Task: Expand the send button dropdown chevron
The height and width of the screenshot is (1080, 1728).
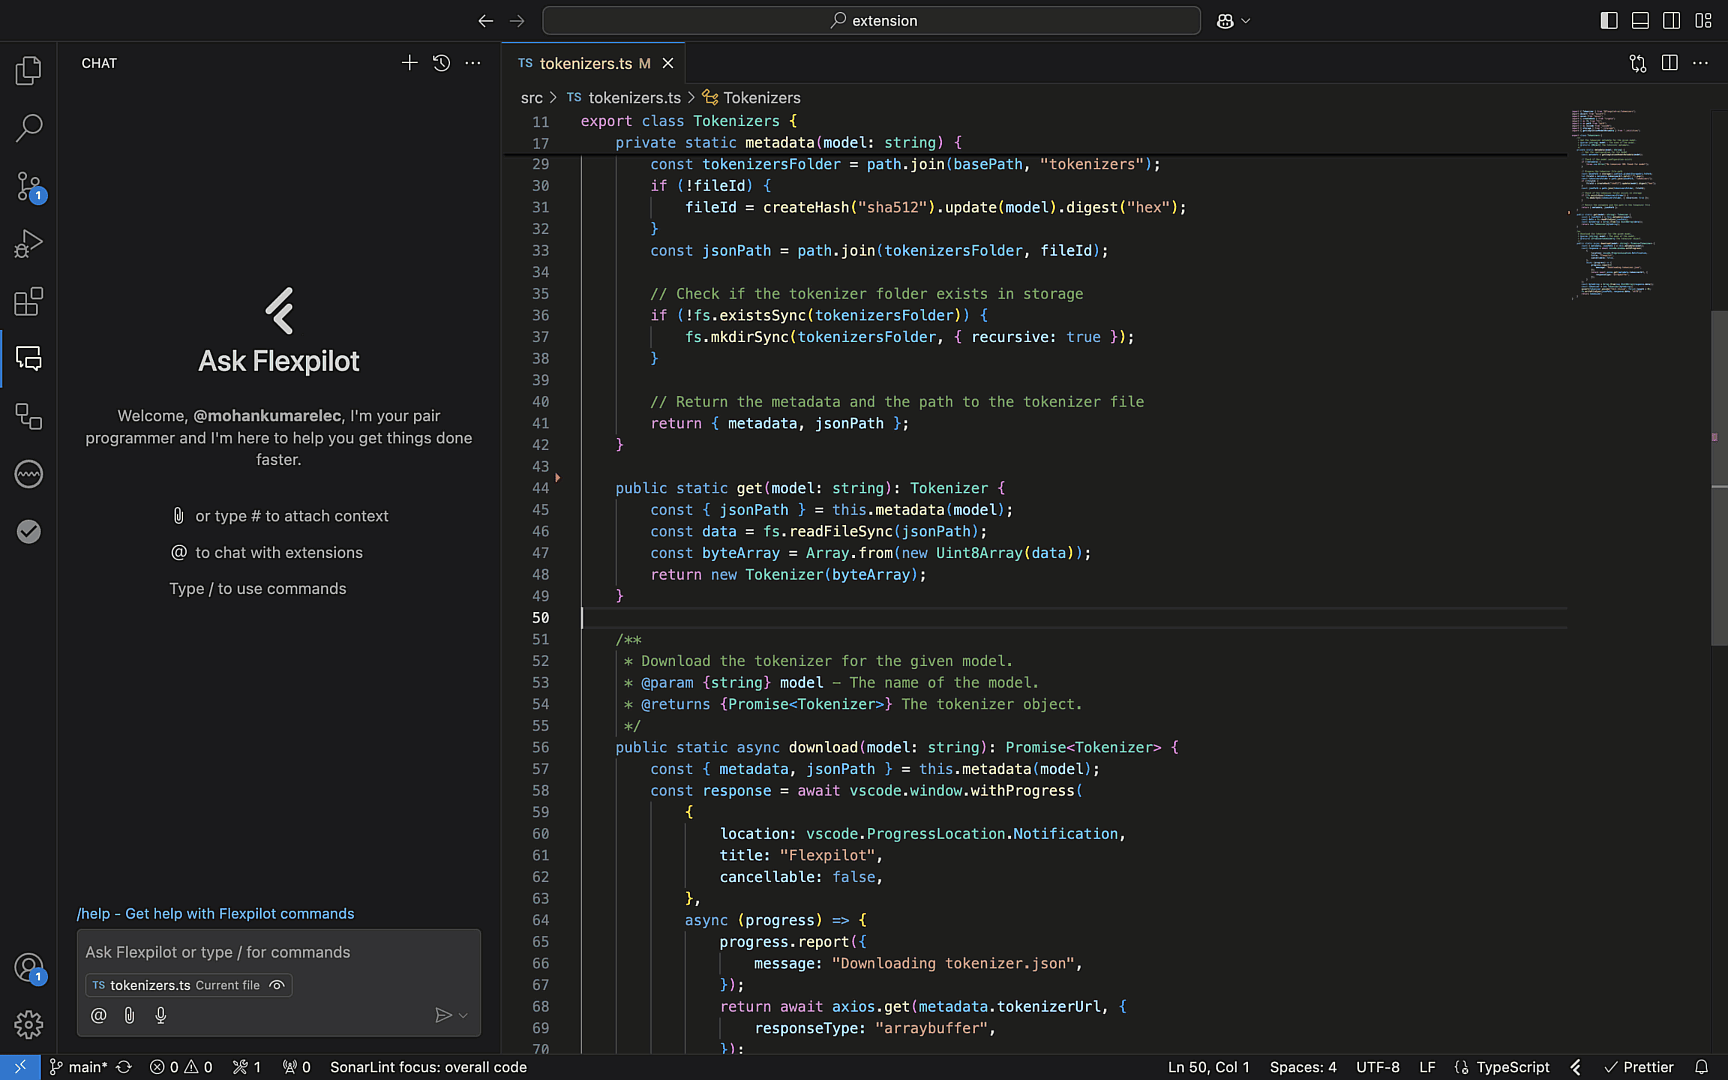Action: (x=463, y=1015)
